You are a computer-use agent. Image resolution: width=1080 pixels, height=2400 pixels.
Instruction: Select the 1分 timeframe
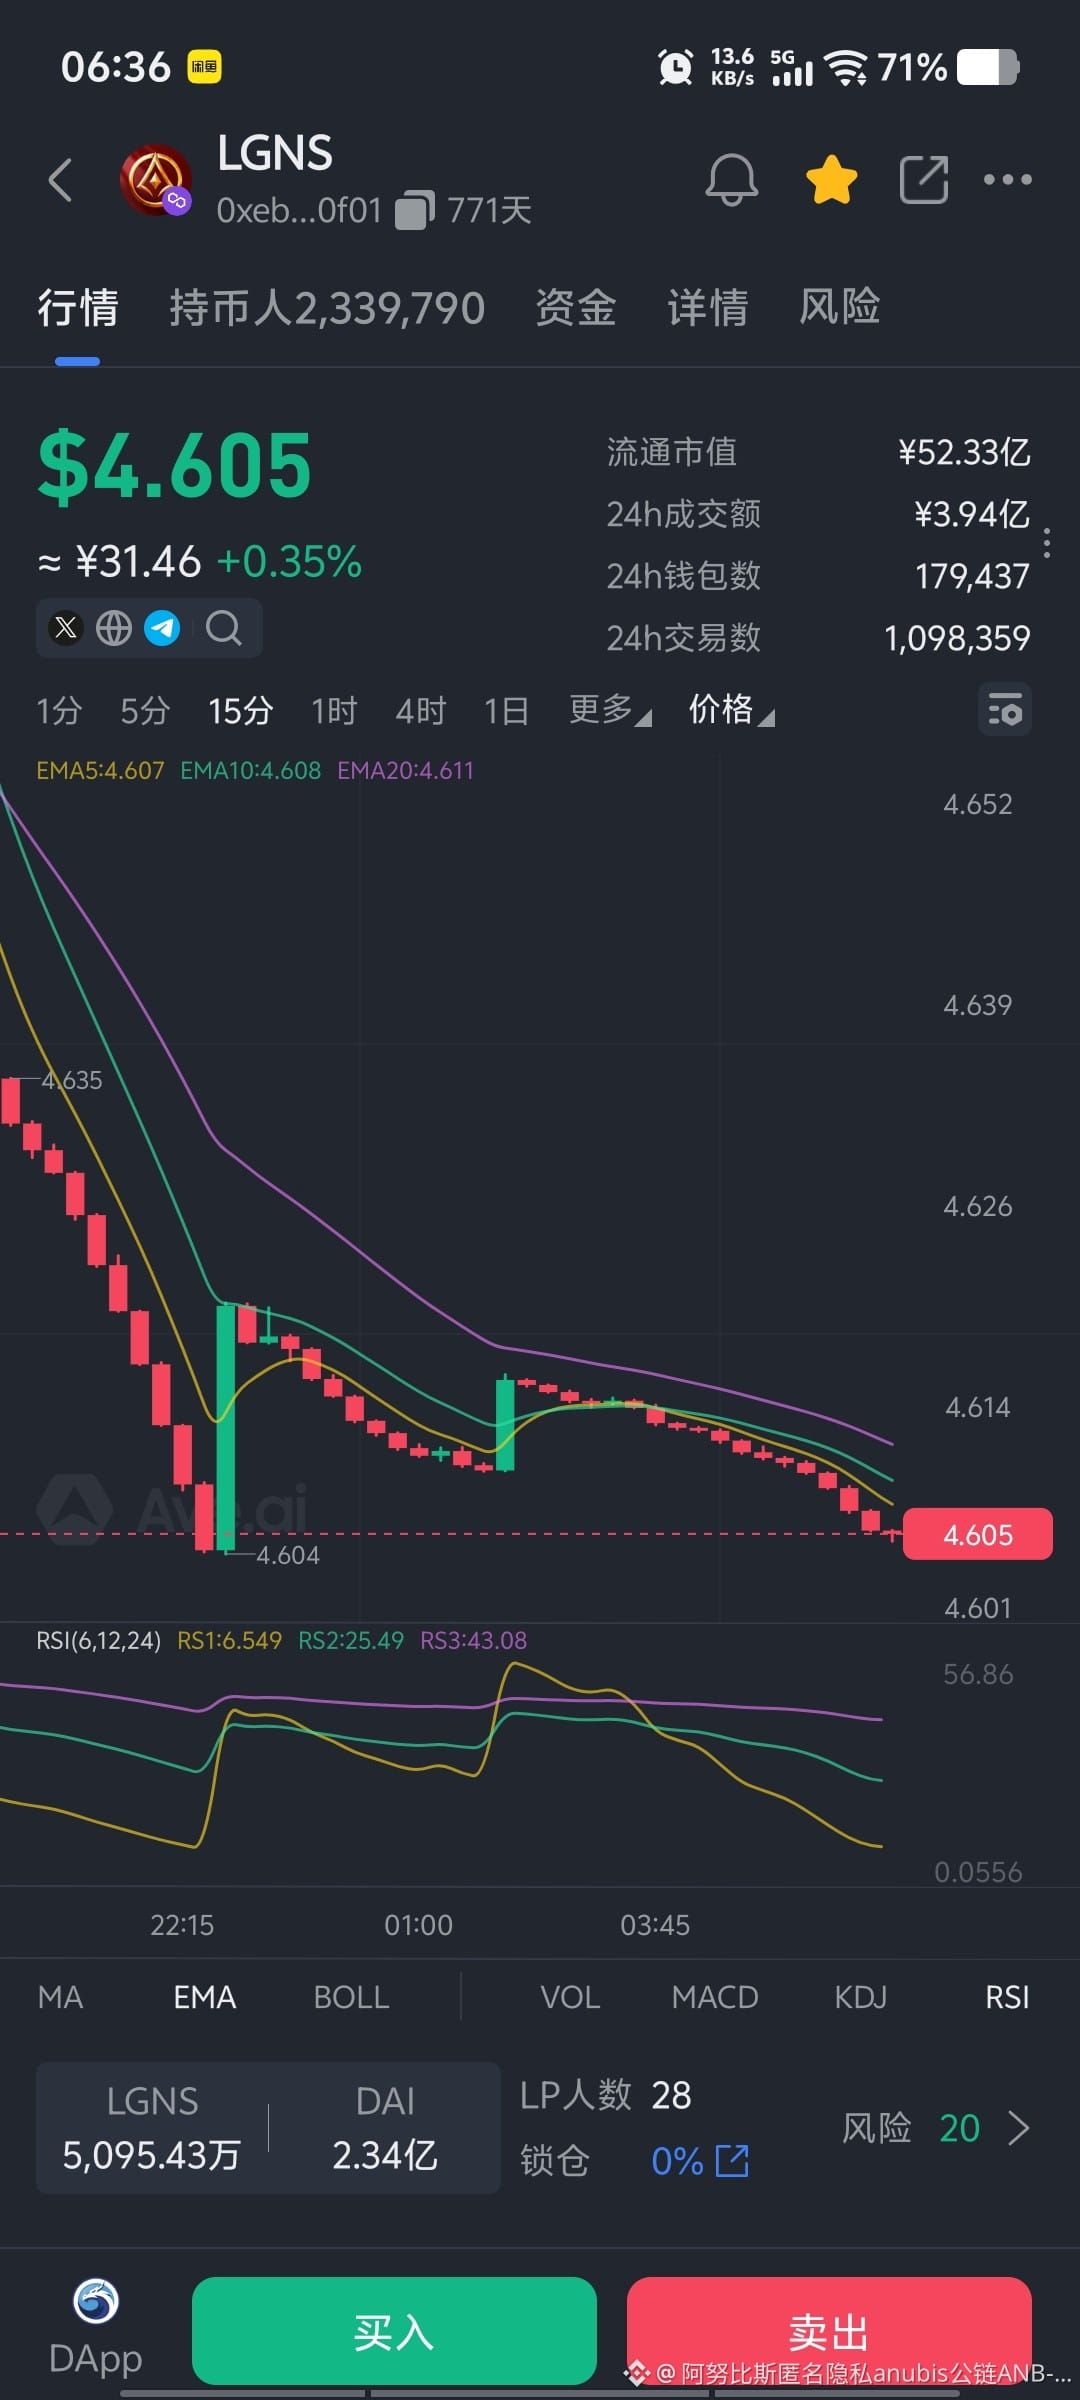pyautogui.click(x=59, y=710)
